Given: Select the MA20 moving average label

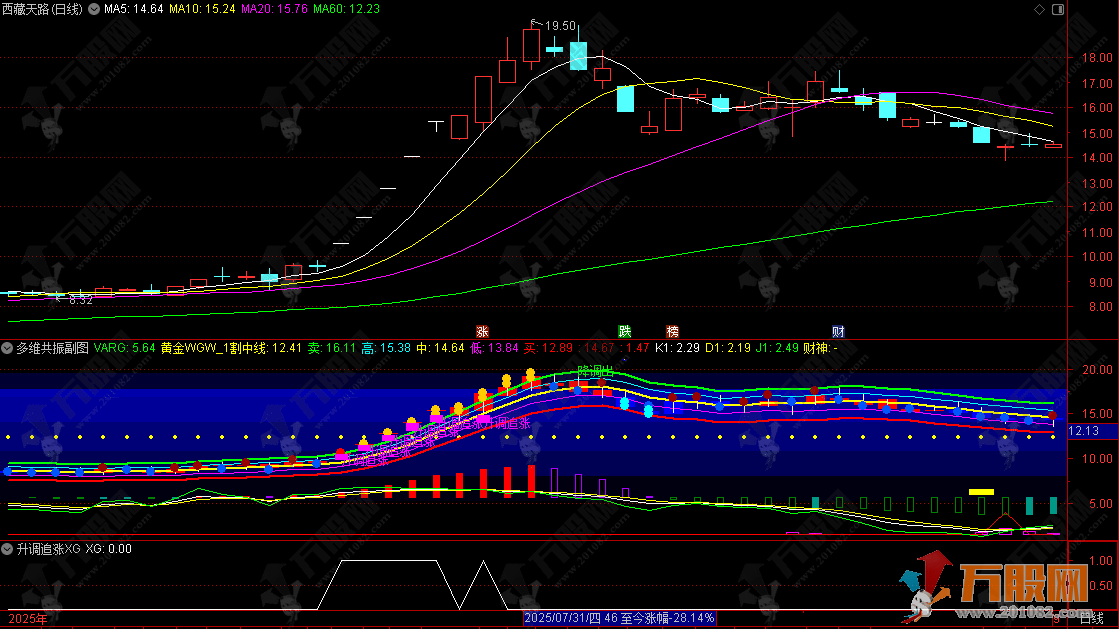Looking at the screenshot, I should tap(274, 9).
